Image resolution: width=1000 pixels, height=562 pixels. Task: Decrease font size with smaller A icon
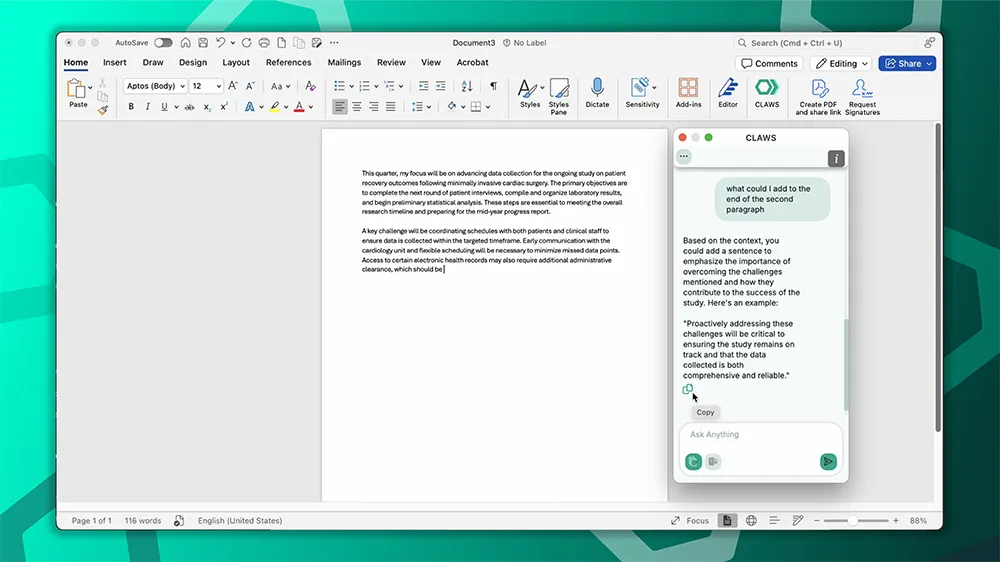point(251,86)
